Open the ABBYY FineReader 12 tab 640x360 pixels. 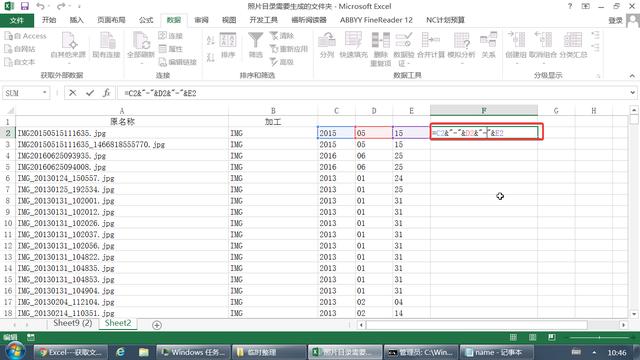click(x=376, y=20)
